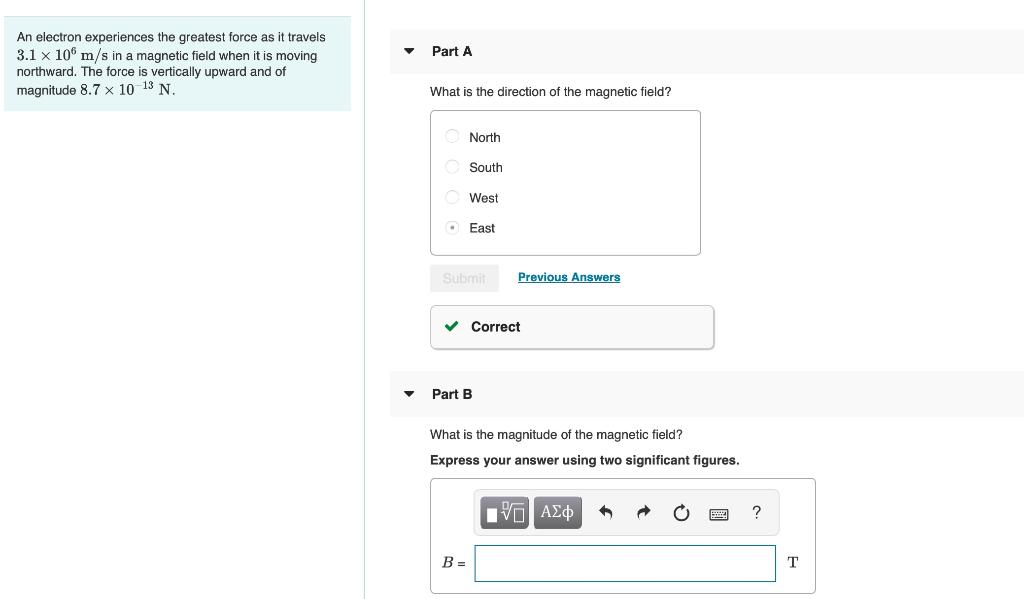Open the Previous Answers link

pos(569,277)
